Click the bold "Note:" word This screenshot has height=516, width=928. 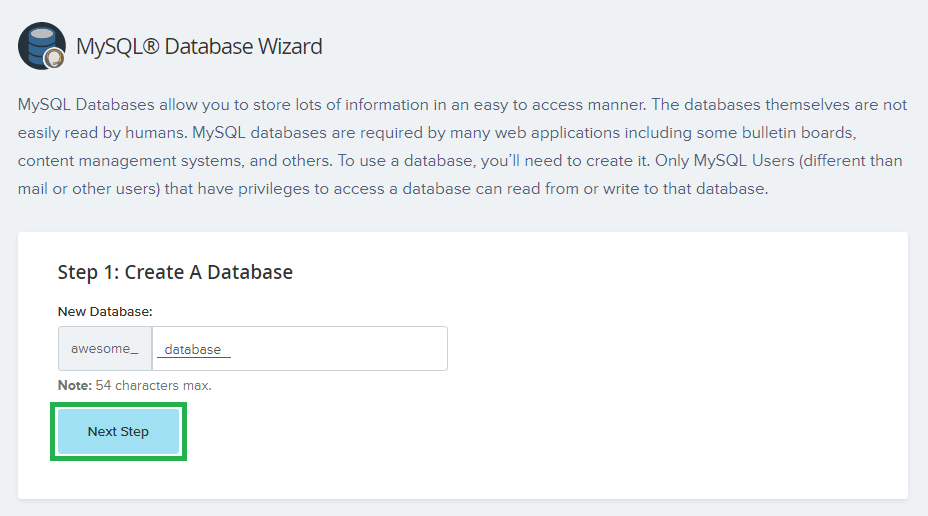(x=75, y=385)
